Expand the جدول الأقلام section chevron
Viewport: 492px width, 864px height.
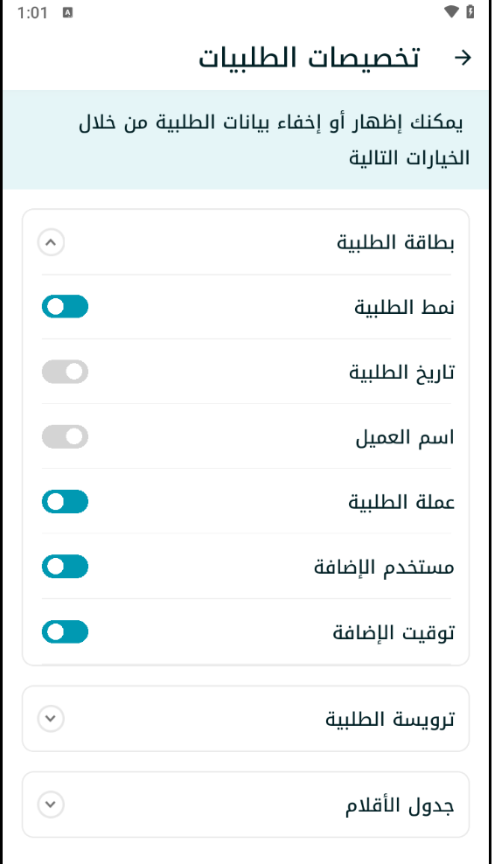tap(51, 804)
